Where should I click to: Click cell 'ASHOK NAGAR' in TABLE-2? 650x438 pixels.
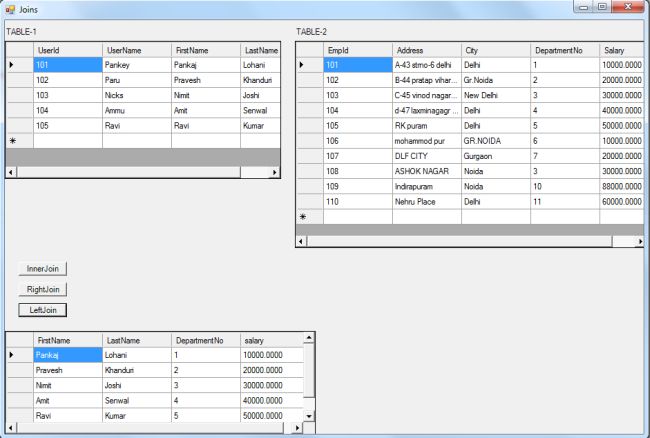click(x=427, y=171)
